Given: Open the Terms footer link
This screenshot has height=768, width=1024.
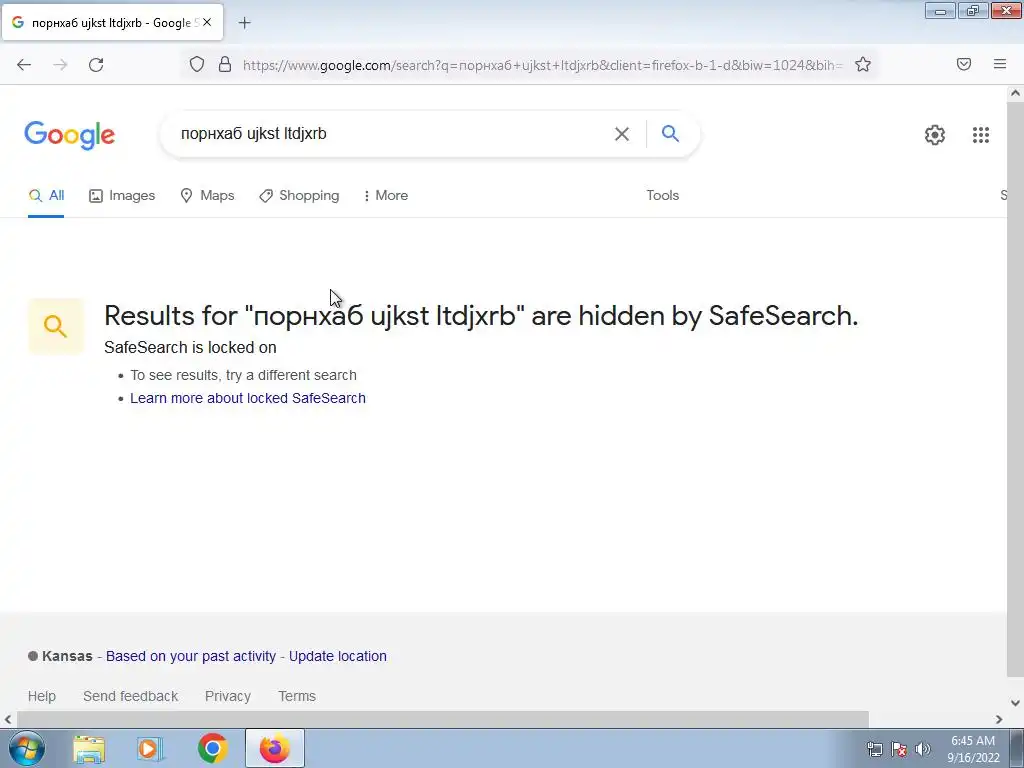Looking at the screenshot, I should point(297,696).
